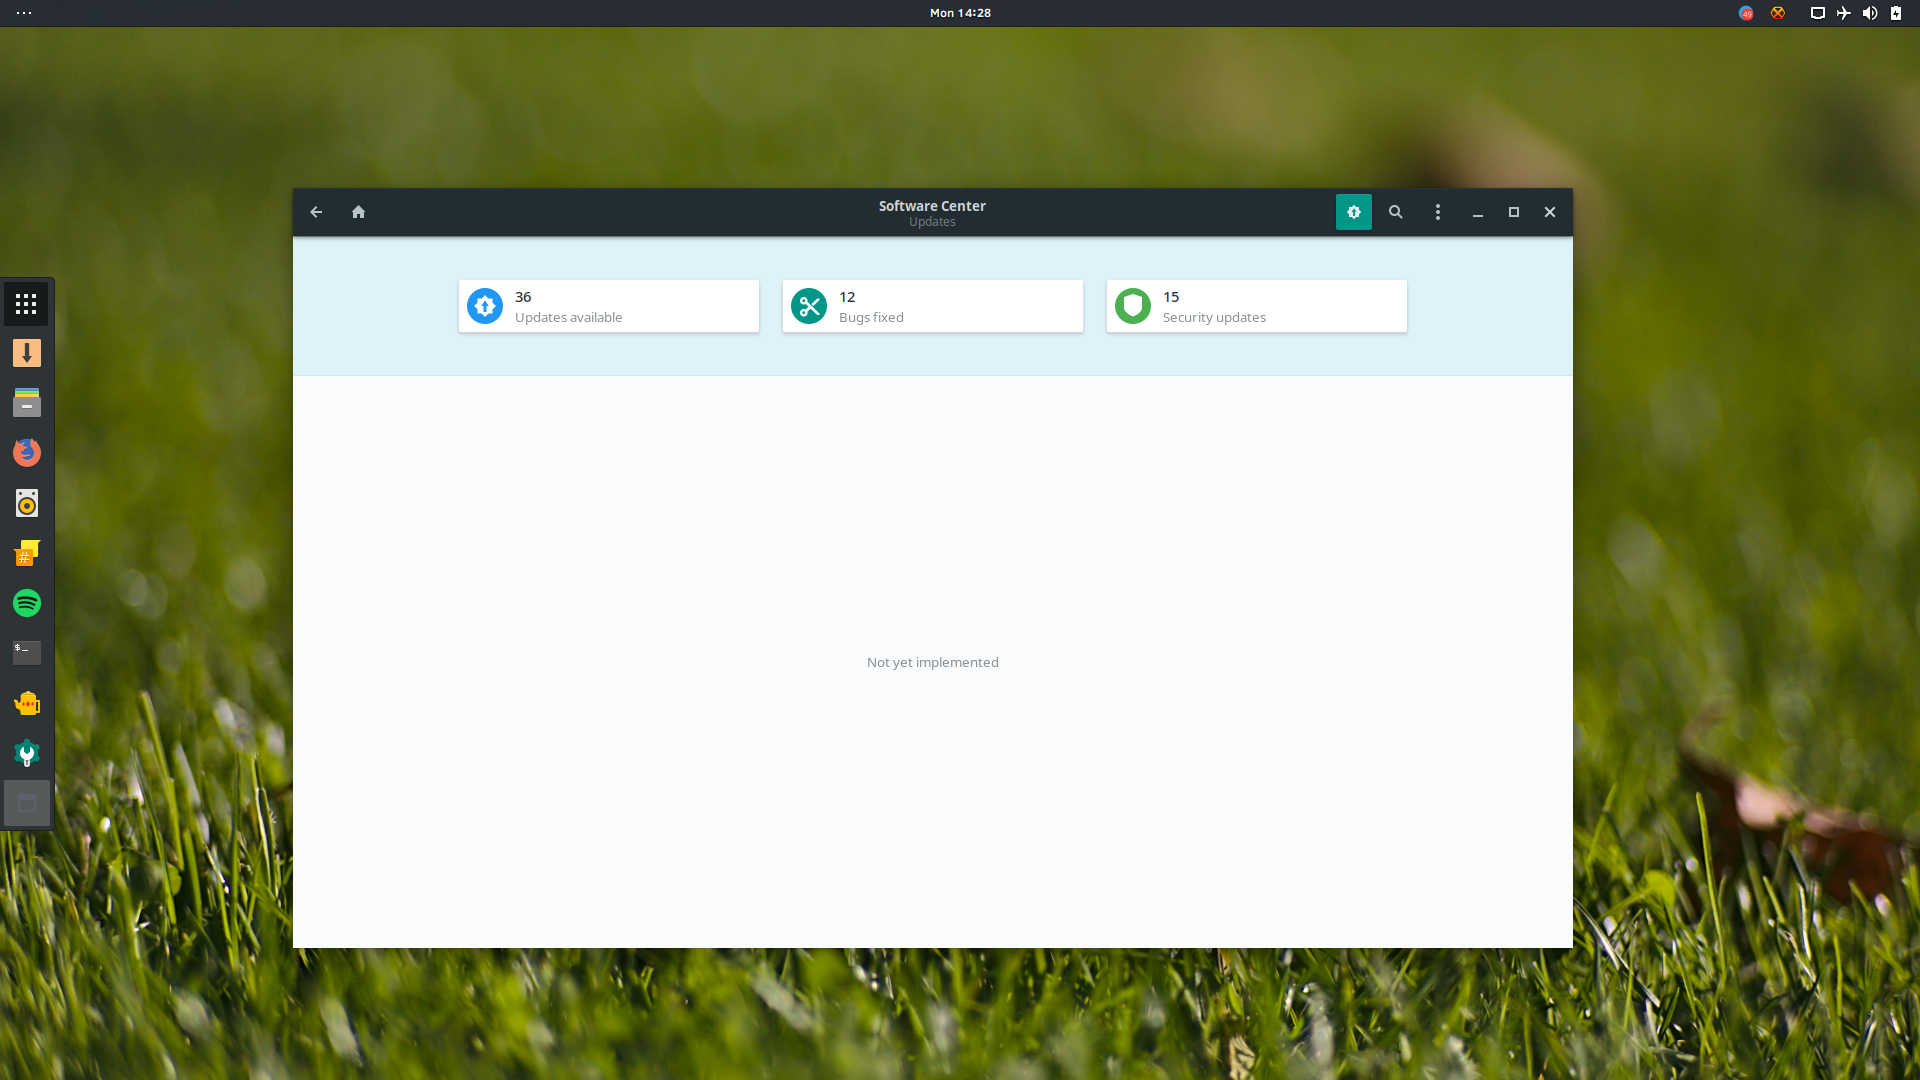Launch Firefox from the dock

pyautogui.click(x=27, y=453)
